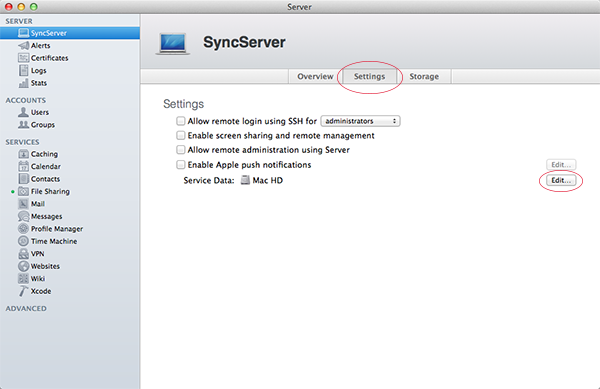This screenshot has height=389, width=600.
Task: Click the Wiki label in sidebar
Action: tap(38, 278)
